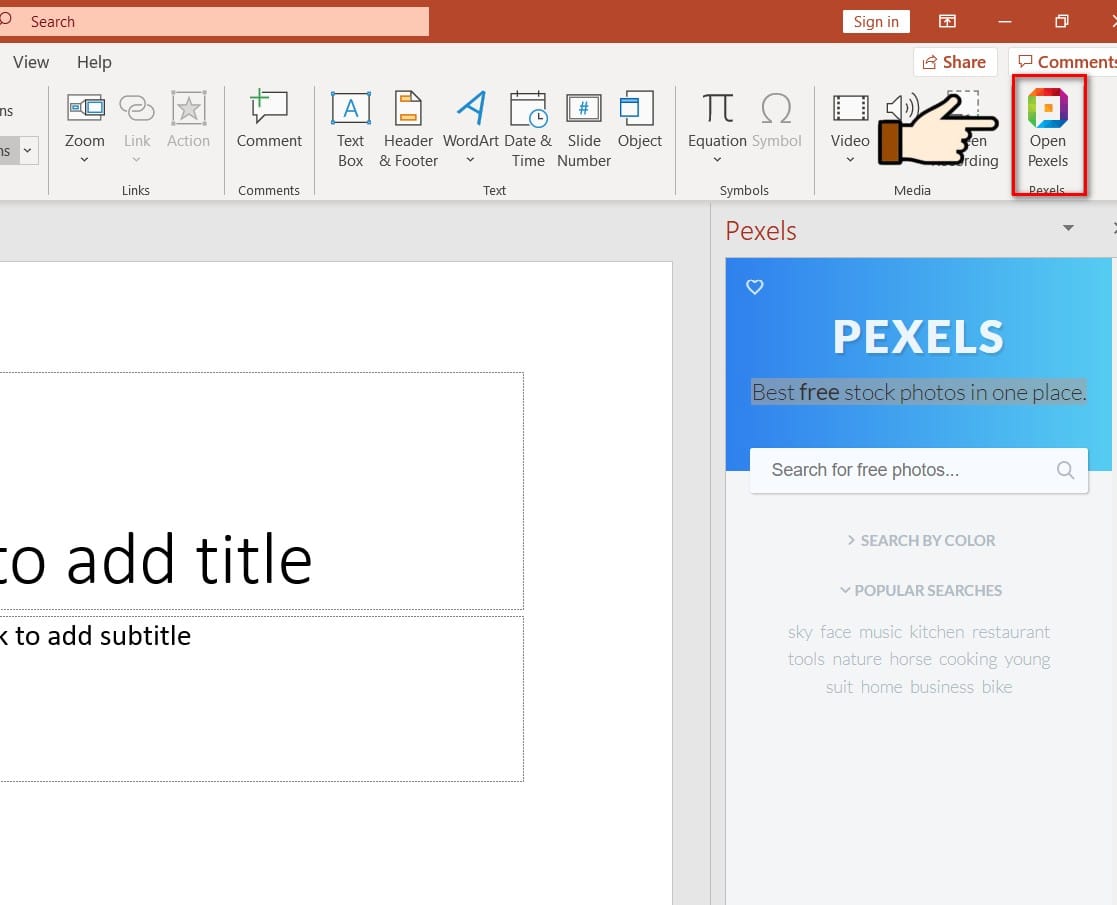Screen dimensions: 1117x905
Task: Insert a new Comment
Action: pos(268,120)
